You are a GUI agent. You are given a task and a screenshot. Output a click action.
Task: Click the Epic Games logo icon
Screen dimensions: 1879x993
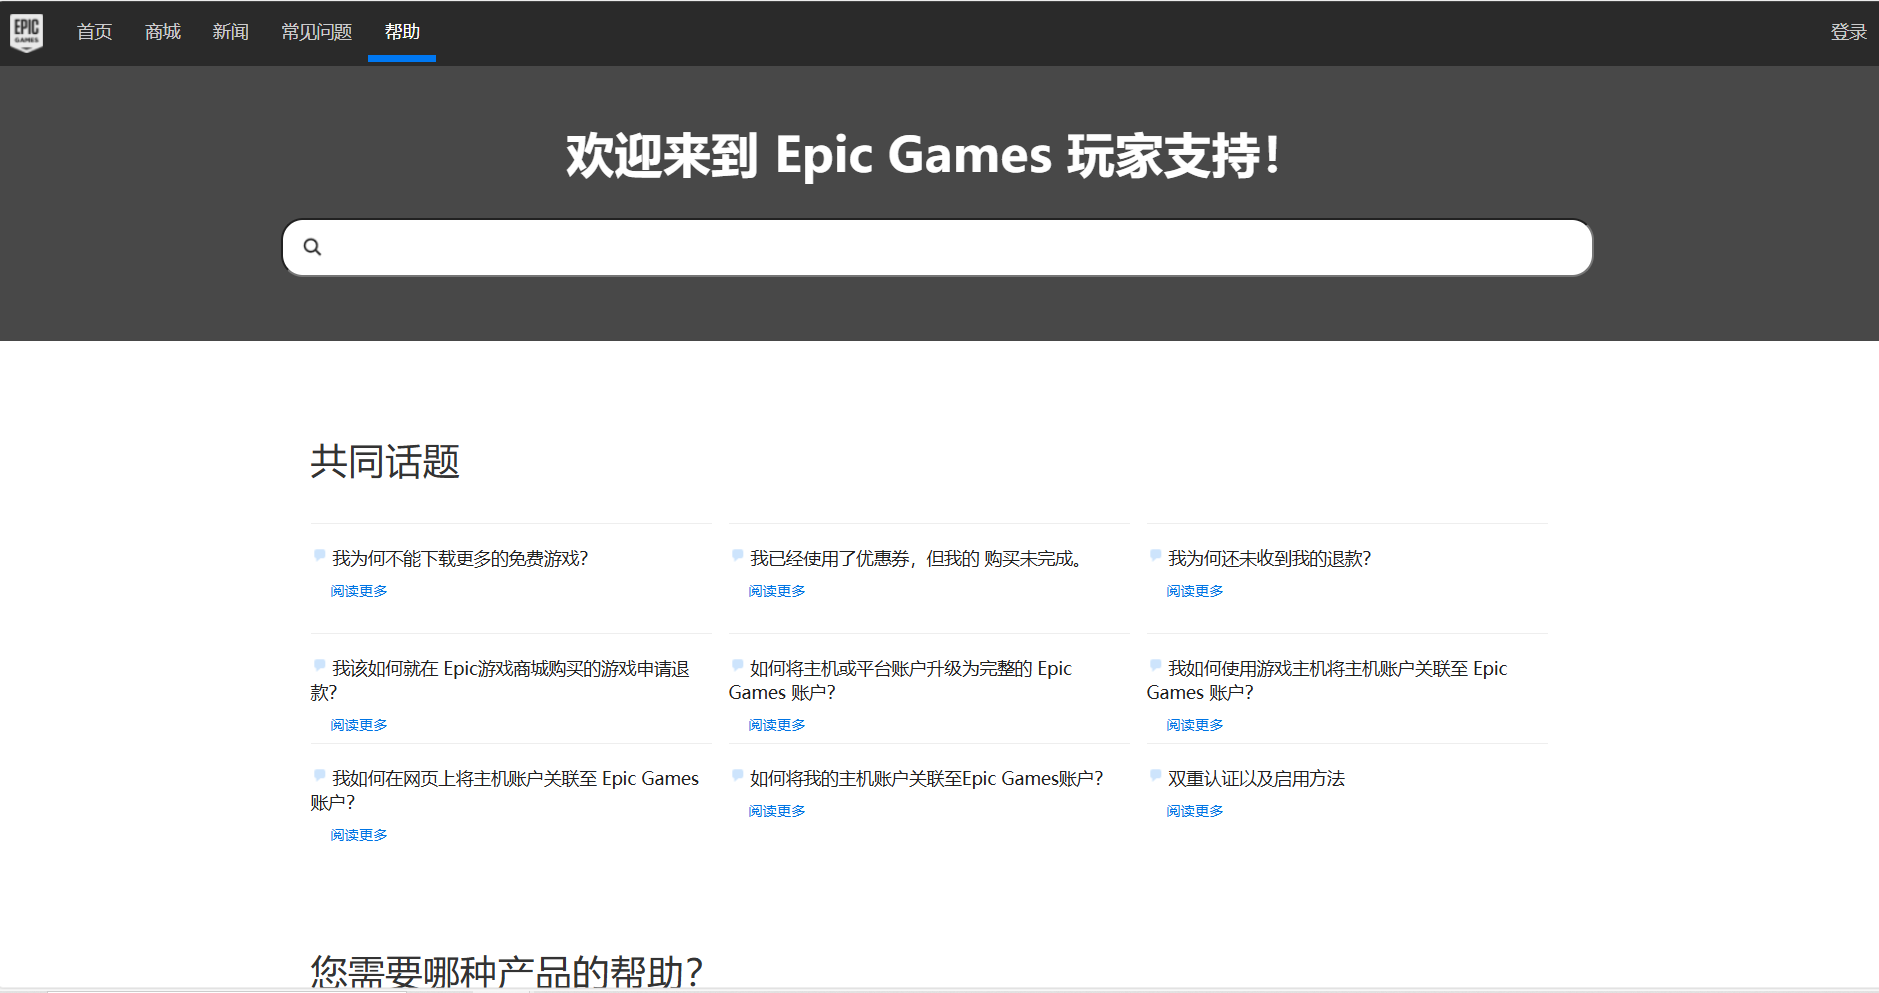pos(26,32)
